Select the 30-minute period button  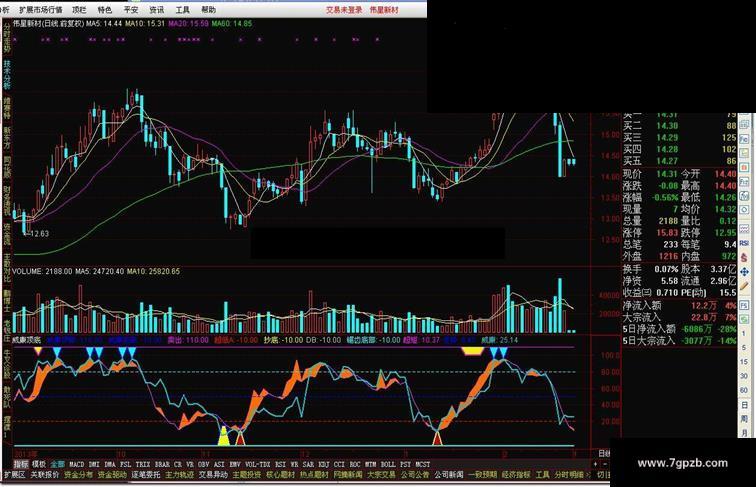click(x=744, y=376)
